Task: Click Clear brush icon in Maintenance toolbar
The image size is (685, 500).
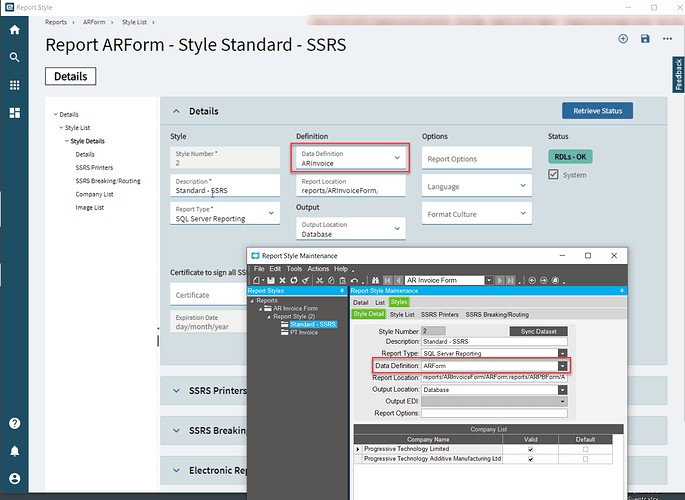Action: tap(305, 280)
